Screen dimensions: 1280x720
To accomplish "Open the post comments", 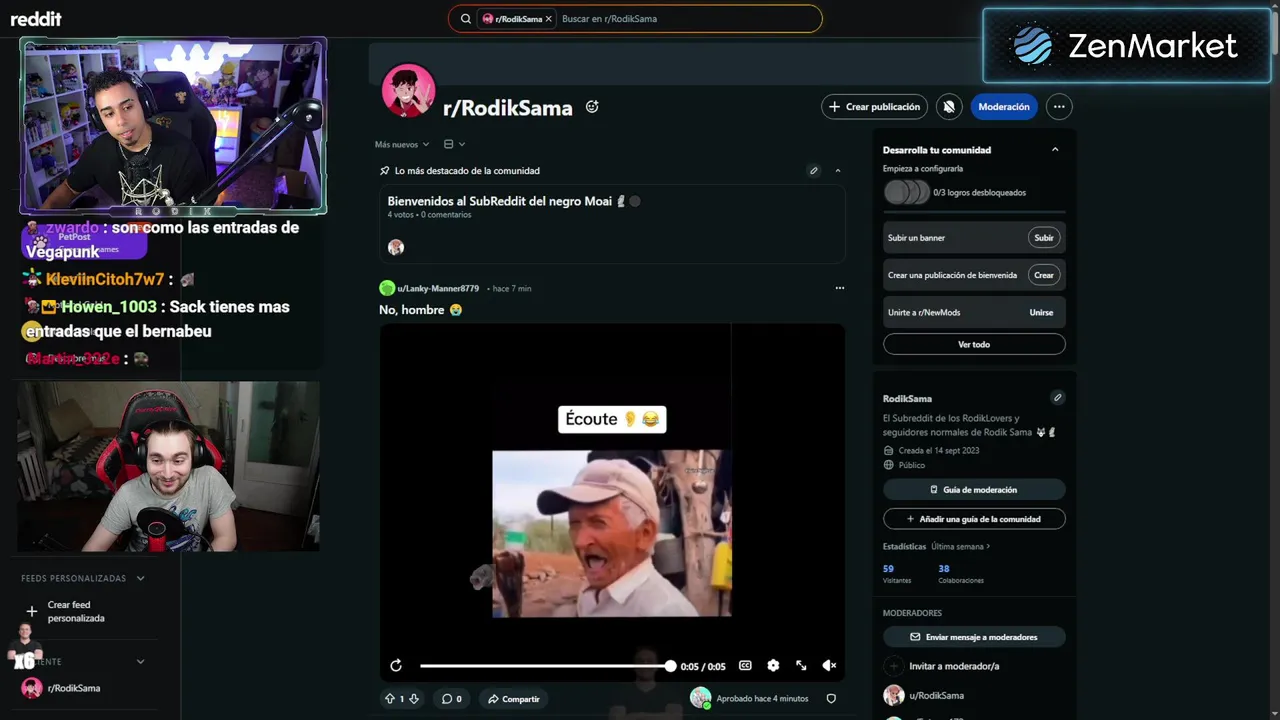I will [452, 699].
